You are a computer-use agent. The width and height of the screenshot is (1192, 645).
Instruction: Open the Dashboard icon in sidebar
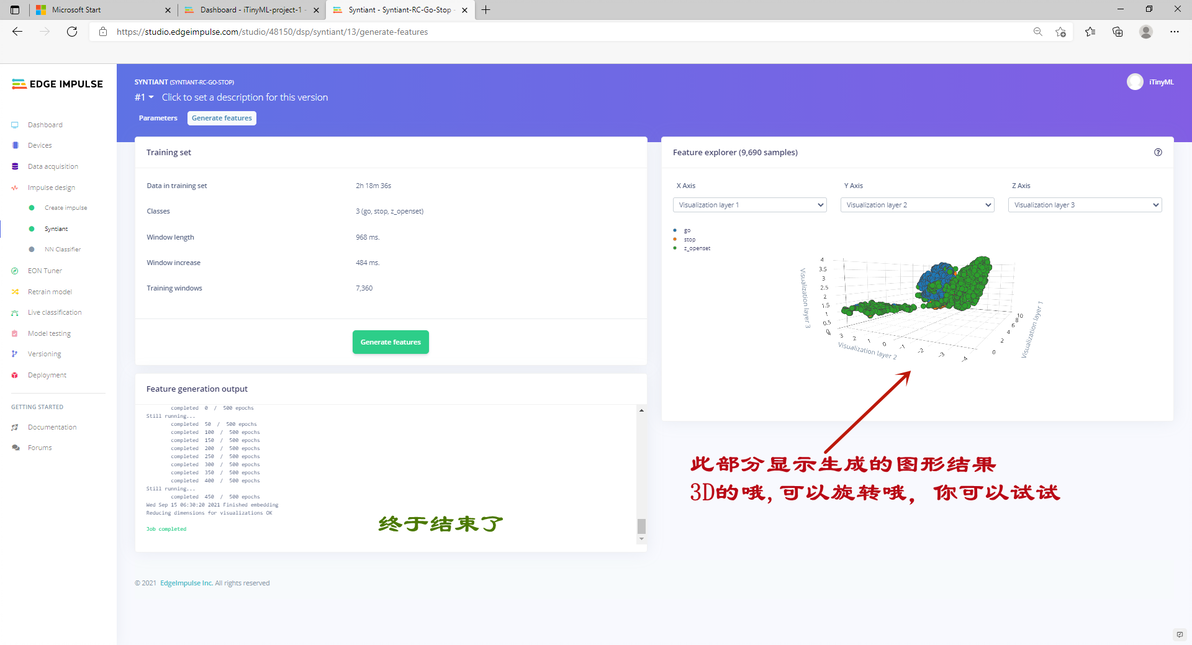click(14, 125)
